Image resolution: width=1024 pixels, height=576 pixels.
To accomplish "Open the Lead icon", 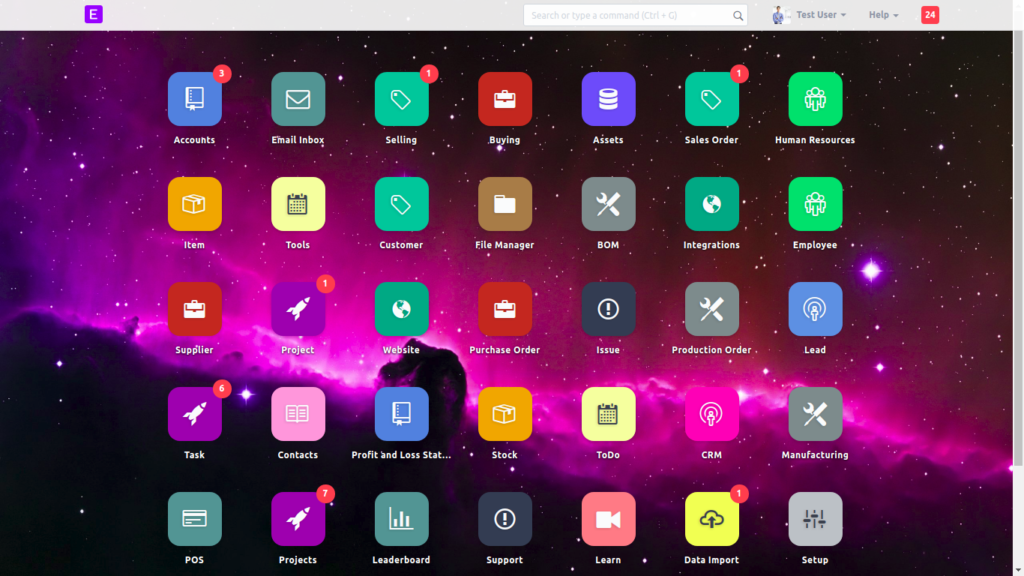I will 814,309.
